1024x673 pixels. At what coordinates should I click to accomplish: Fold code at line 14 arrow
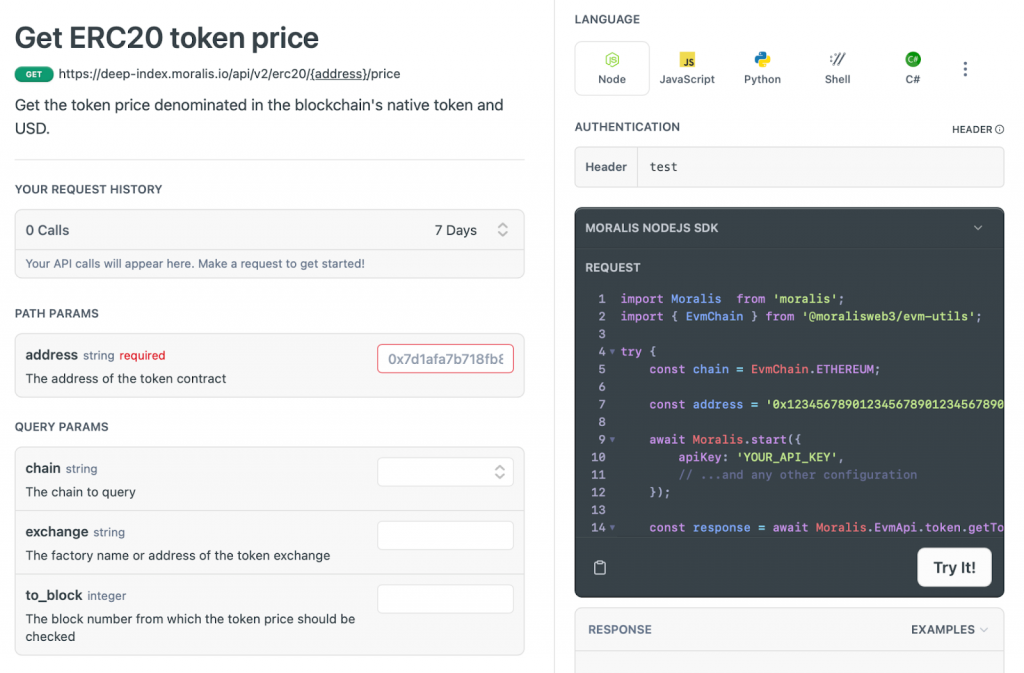(x=613, y=528)
